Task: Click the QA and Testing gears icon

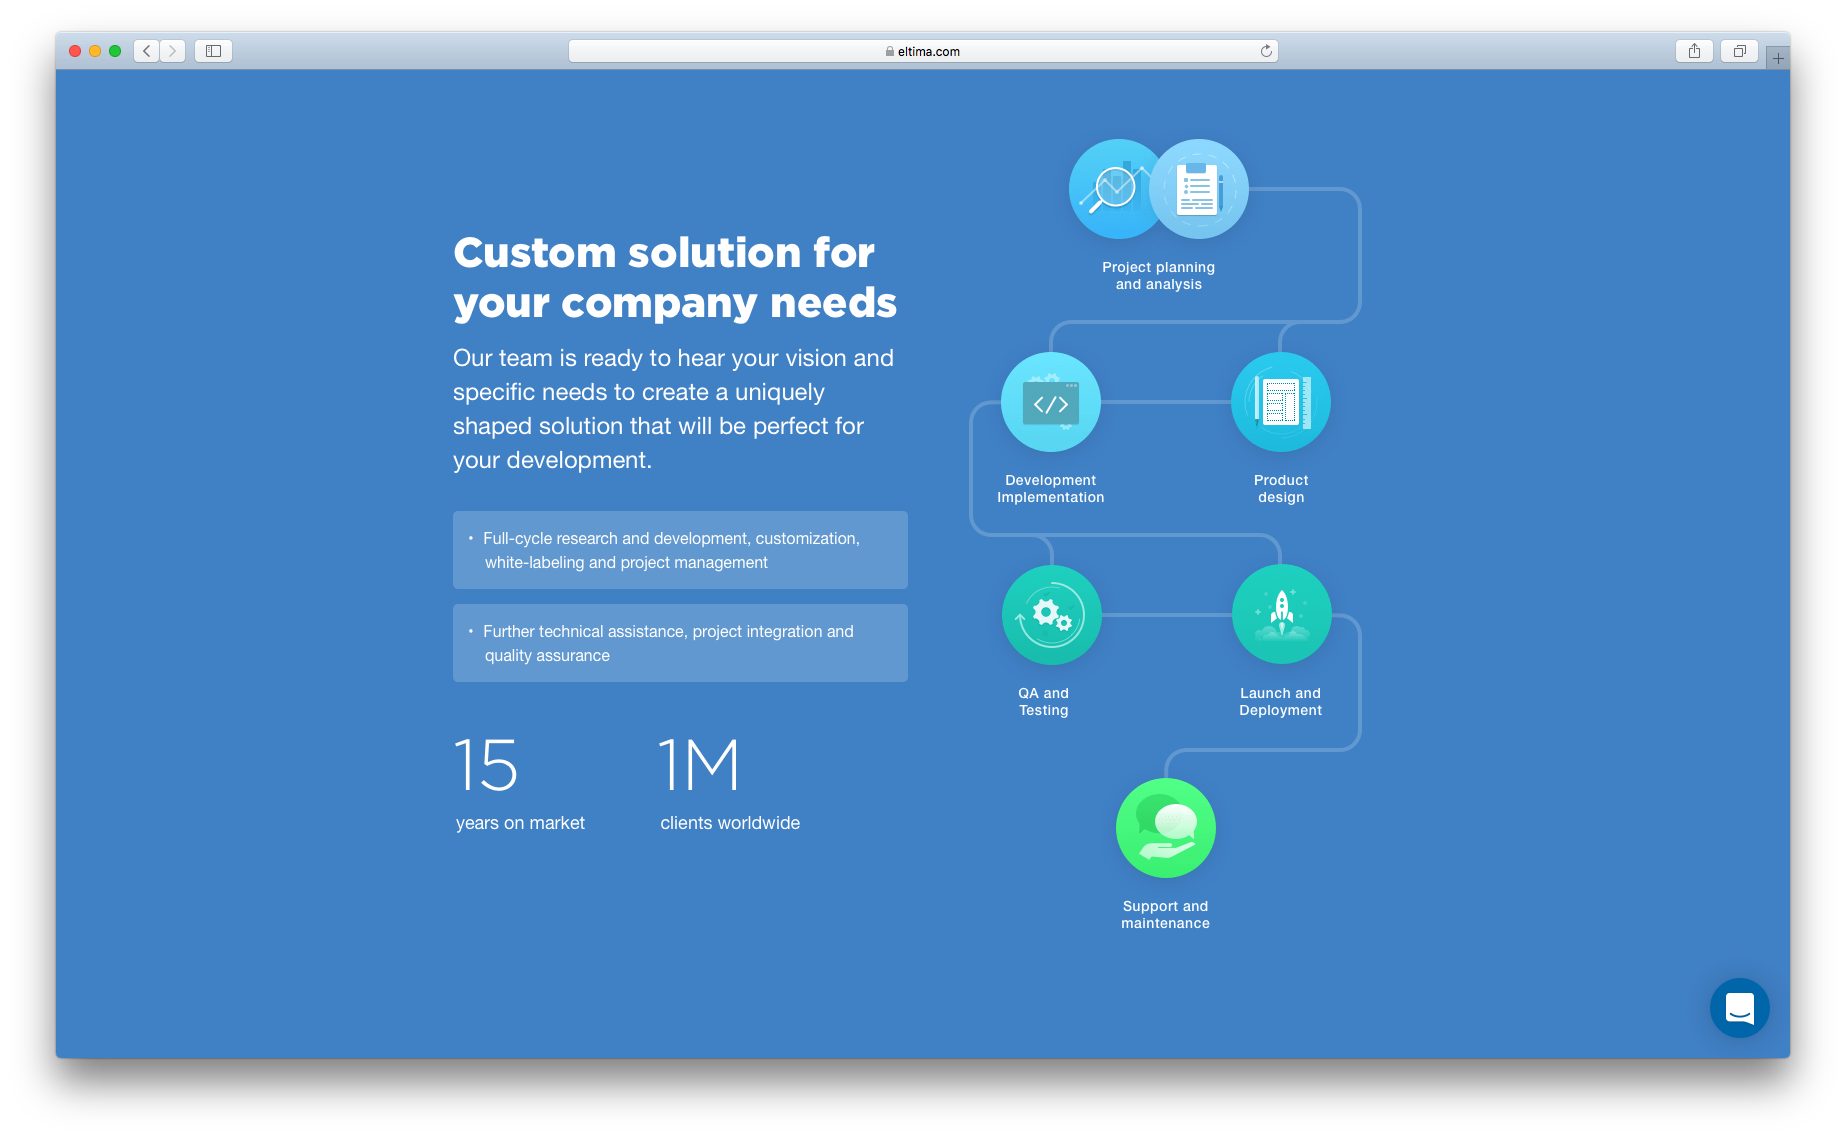Action: point(1051,615)
